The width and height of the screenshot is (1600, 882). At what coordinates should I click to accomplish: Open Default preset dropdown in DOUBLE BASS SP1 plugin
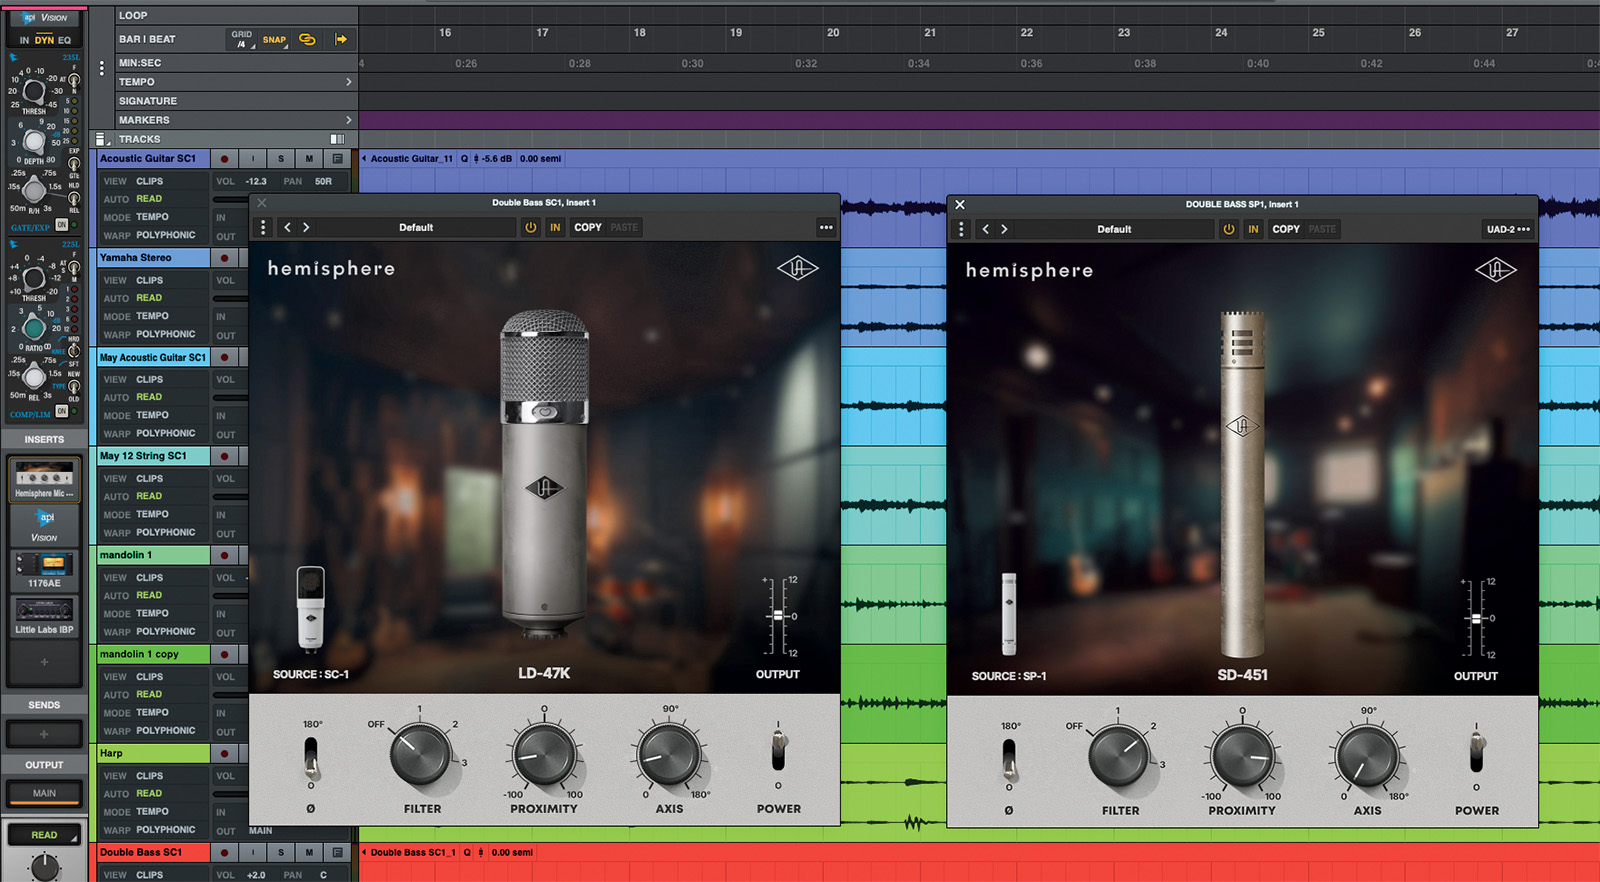coord(1114,229)
